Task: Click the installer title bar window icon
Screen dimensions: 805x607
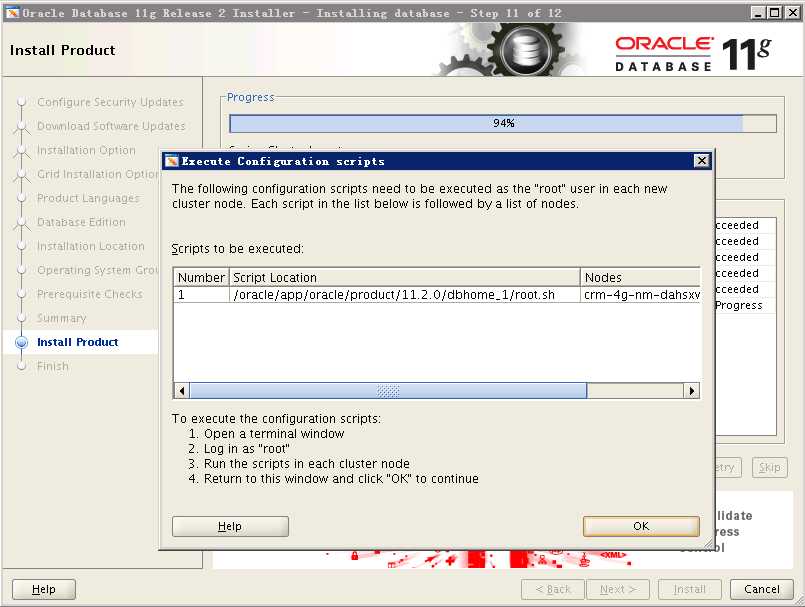Action: click(x=12, y=12)
